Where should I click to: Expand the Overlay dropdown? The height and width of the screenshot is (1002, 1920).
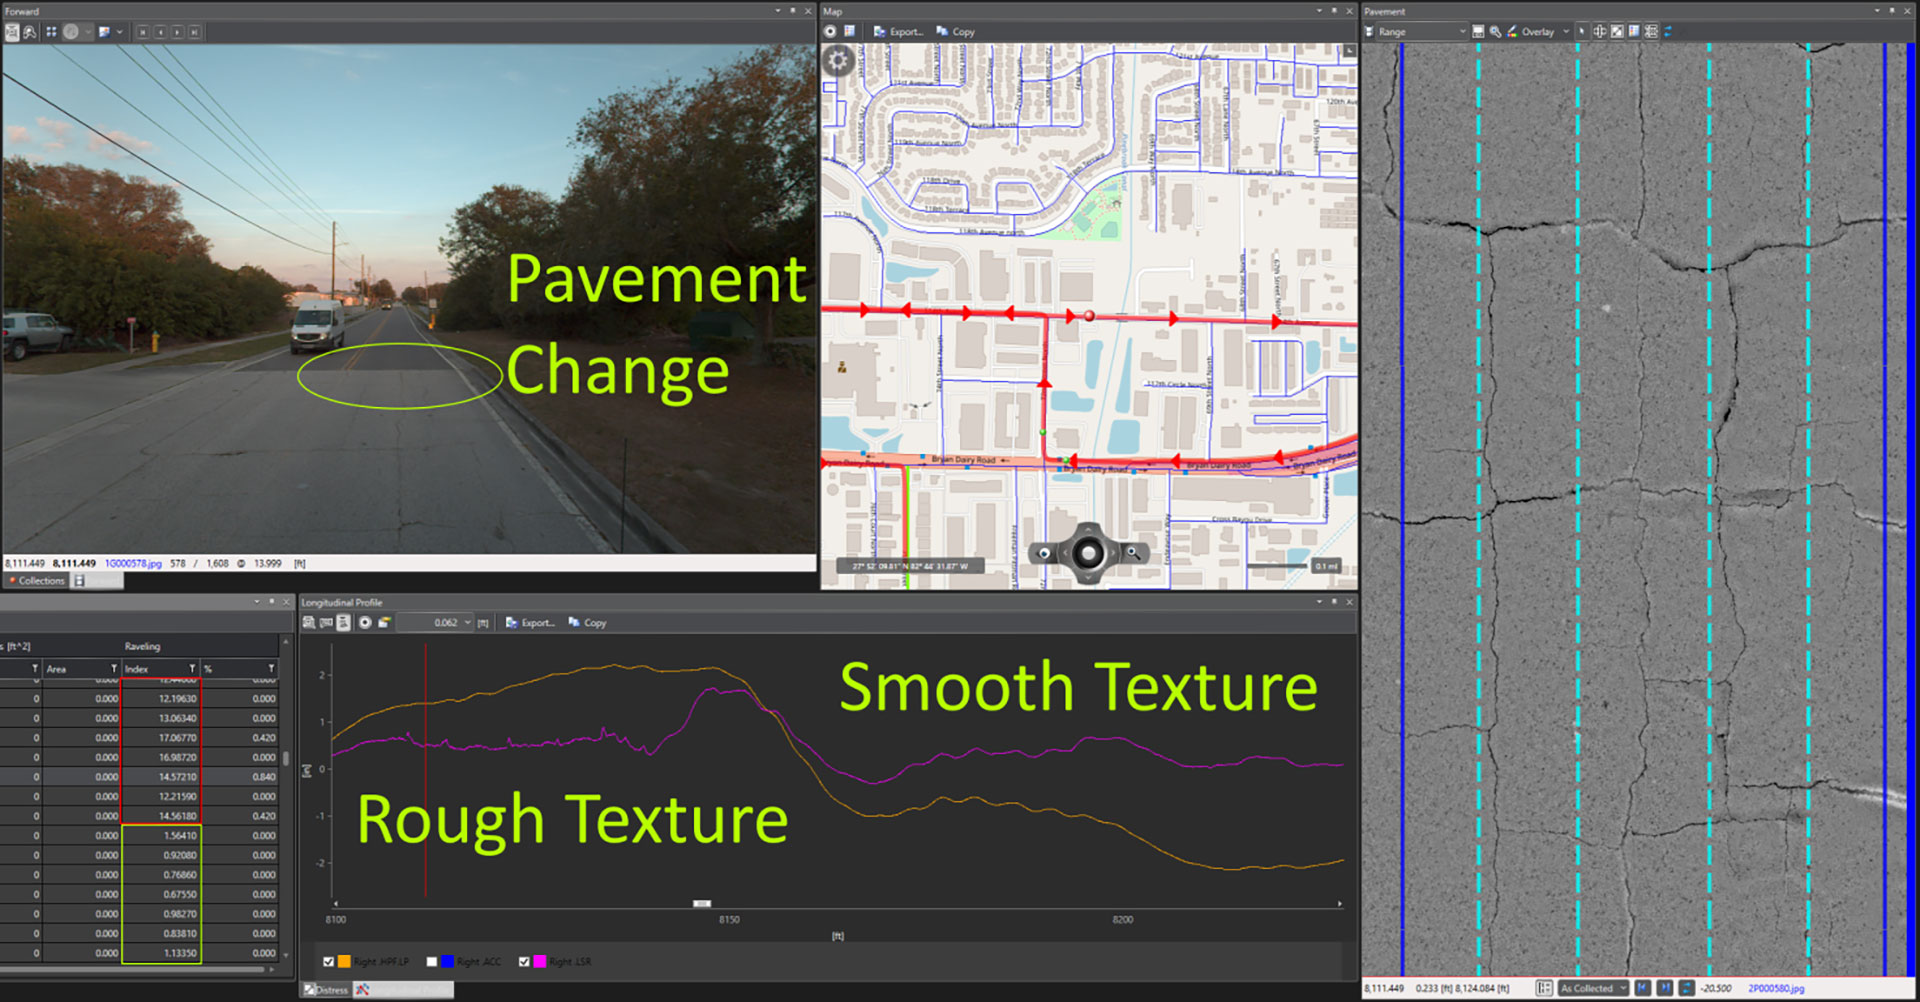pos(1565,32)
